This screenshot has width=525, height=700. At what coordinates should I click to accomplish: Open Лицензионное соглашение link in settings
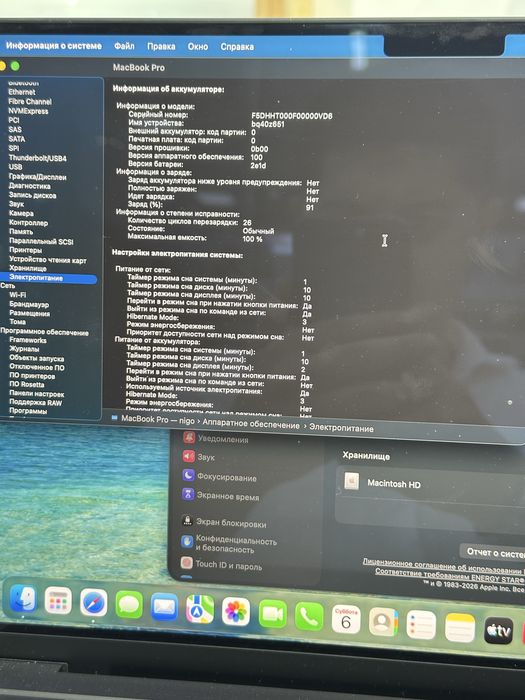pos(443,565)
